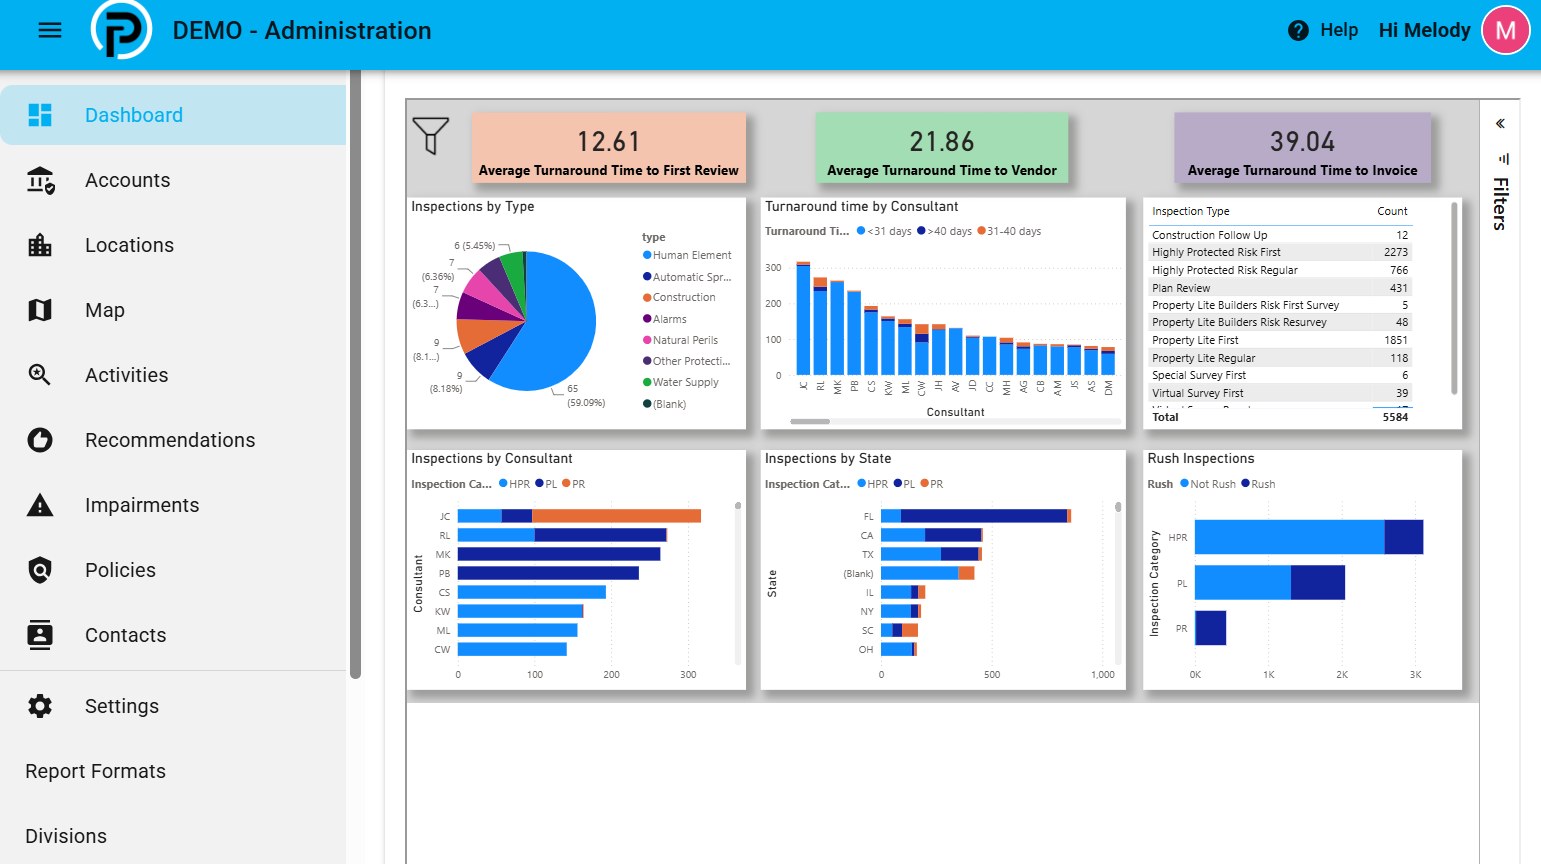1541x864 pixels.
Task: Open Report Formats link
Action: click(x=95, y=771)
